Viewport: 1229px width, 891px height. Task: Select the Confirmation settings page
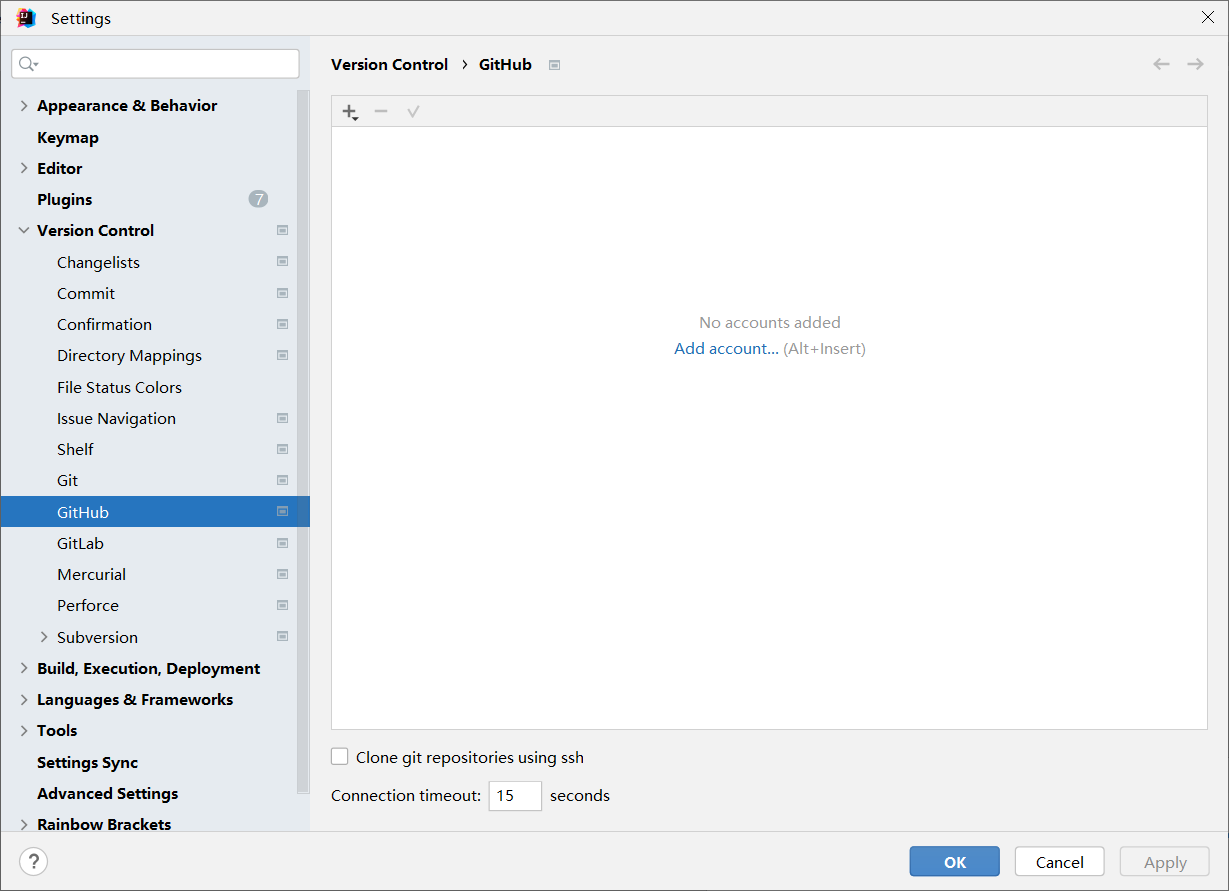(x=104, y=324)
